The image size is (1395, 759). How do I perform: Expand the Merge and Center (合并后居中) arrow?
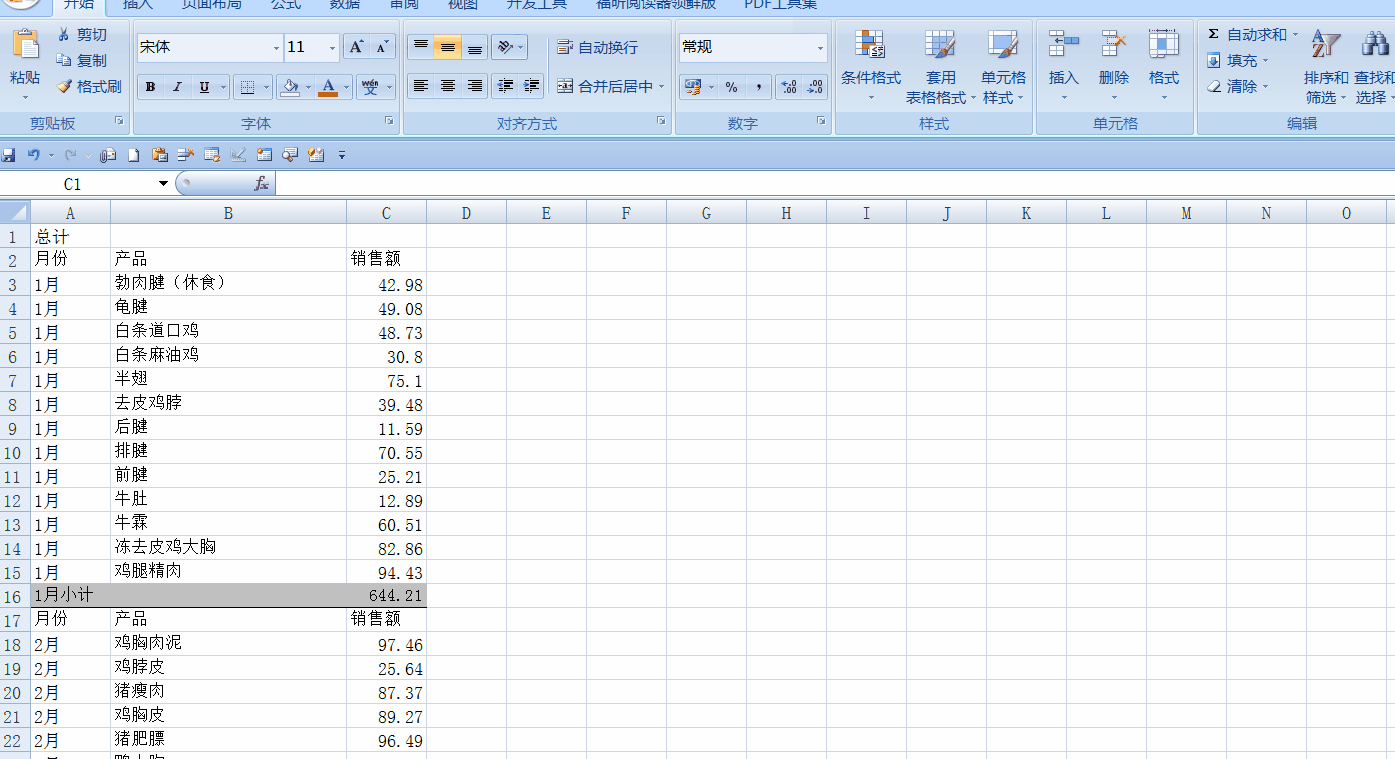pos(662,87)
